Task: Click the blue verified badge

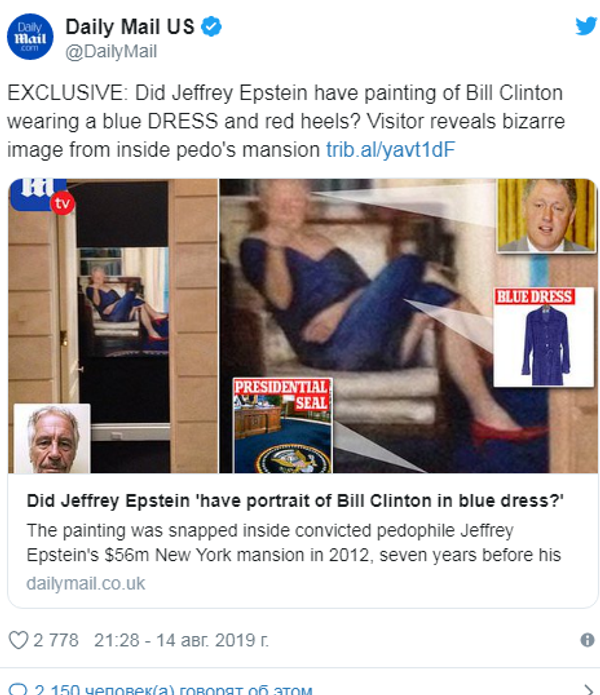Action: tap(211, 26)
